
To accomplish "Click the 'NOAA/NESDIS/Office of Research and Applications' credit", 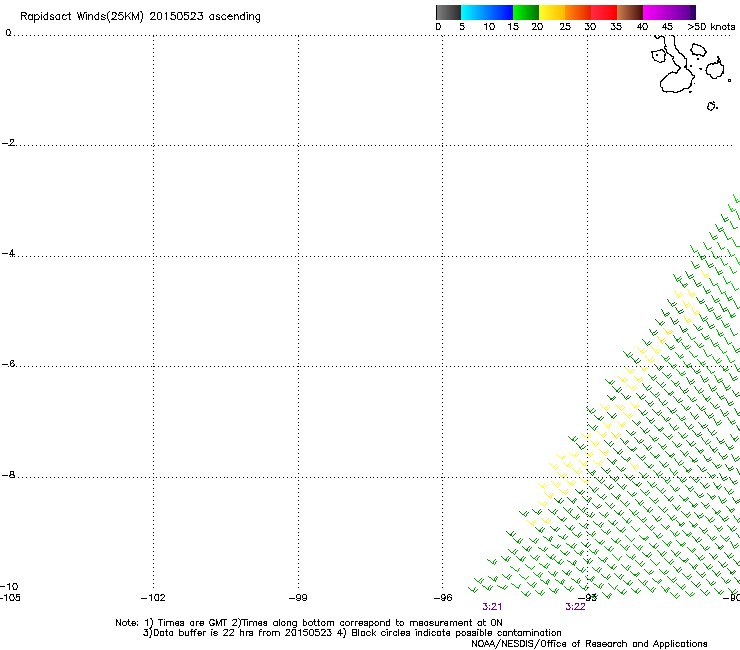I will tap(589, 644).
